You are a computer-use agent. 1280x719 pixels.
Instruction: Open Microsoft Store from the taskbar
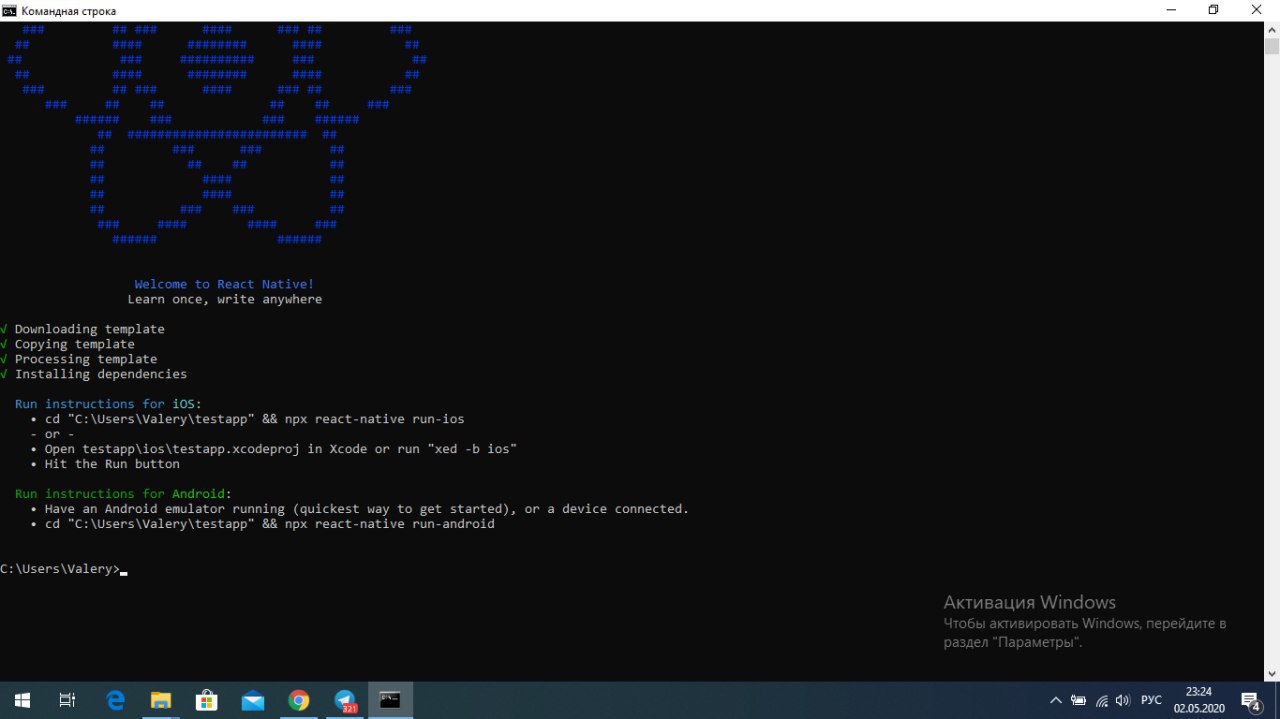tap(207, 700)
